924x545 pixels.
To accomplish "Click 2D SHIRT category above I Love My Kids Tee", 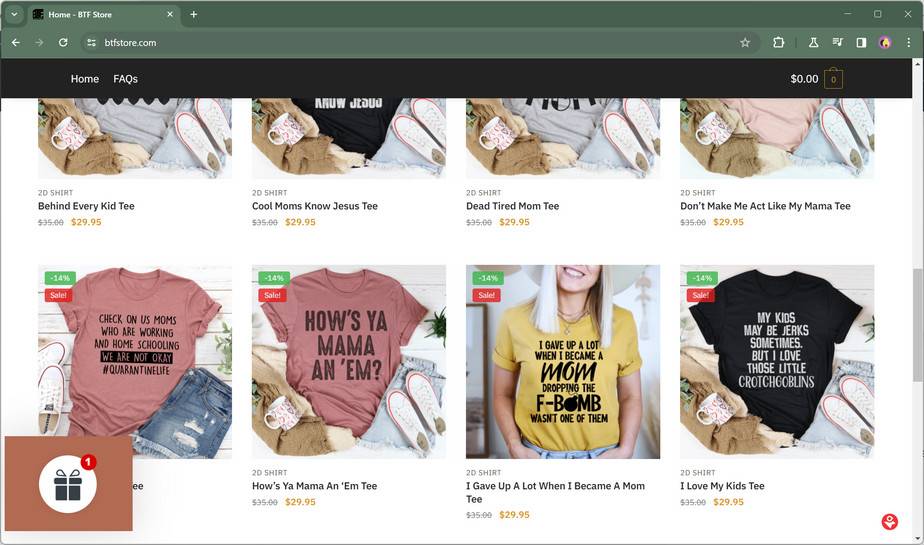I will 698,473.
